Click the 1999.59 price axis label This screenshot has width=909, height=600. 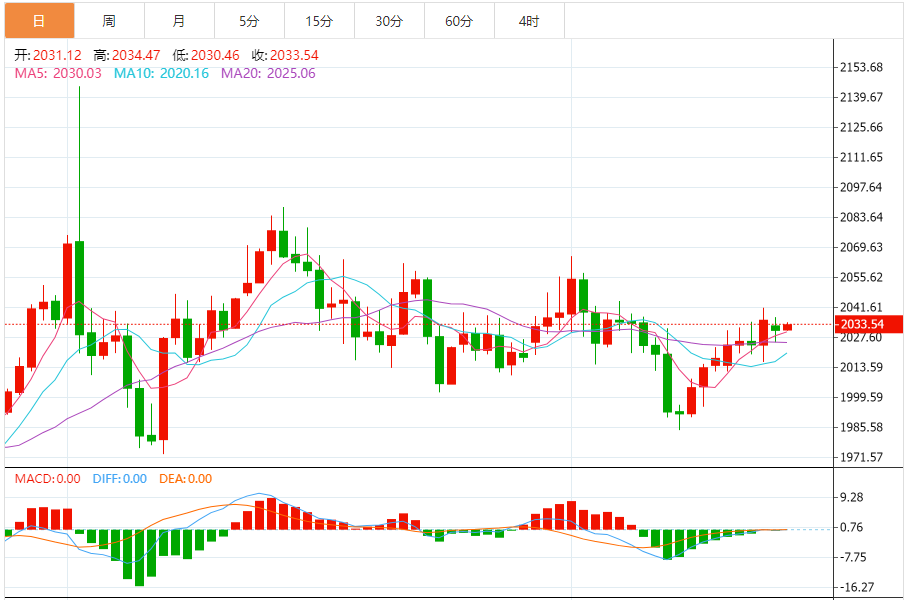click(861, 397)
